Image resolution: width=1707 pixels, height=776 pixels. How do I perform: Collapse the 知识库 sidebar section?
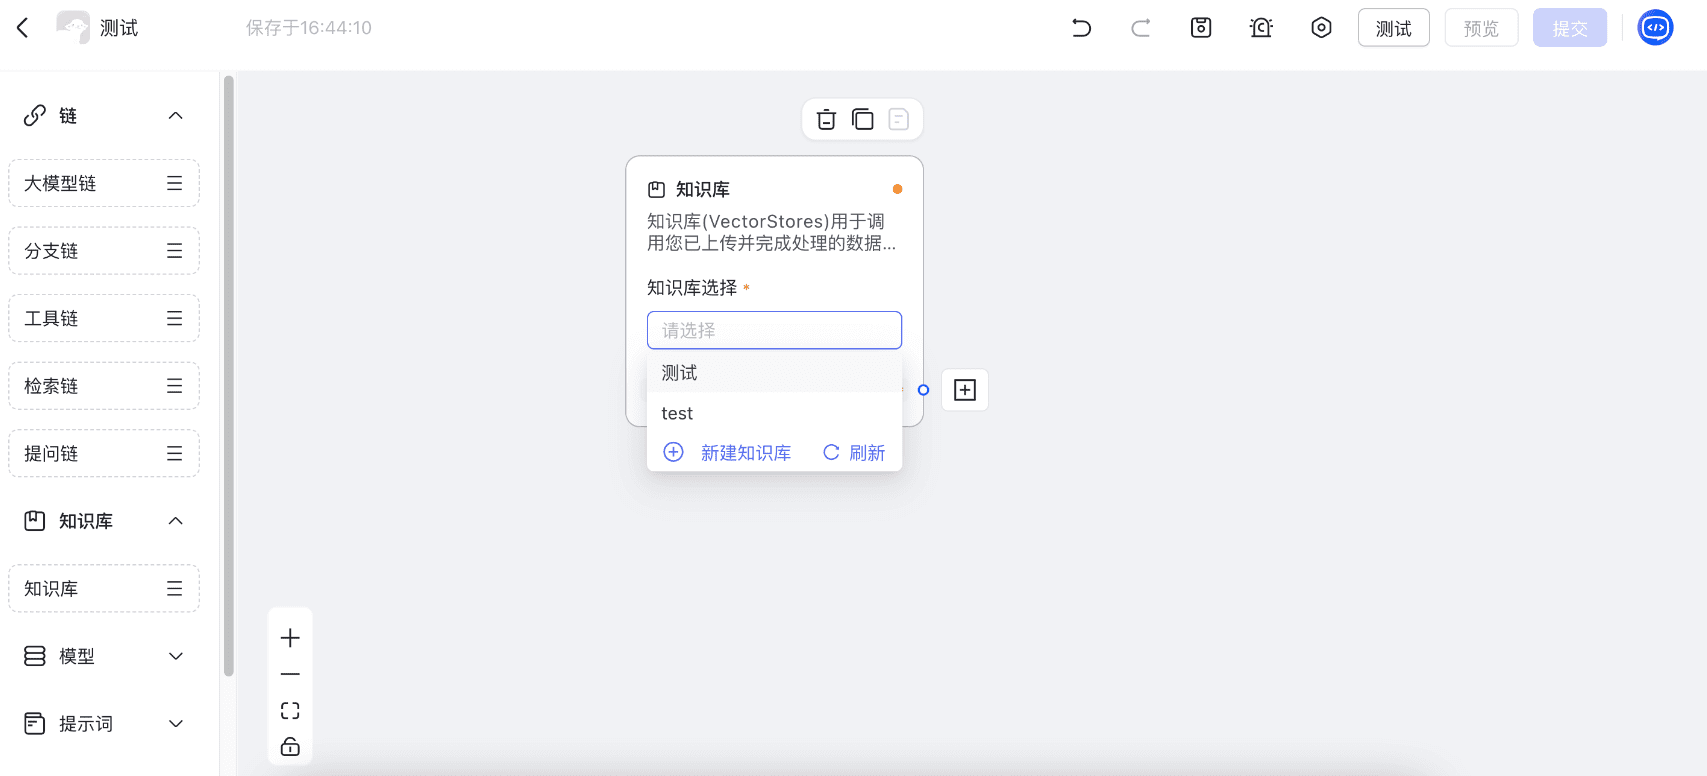coord(175,521)
